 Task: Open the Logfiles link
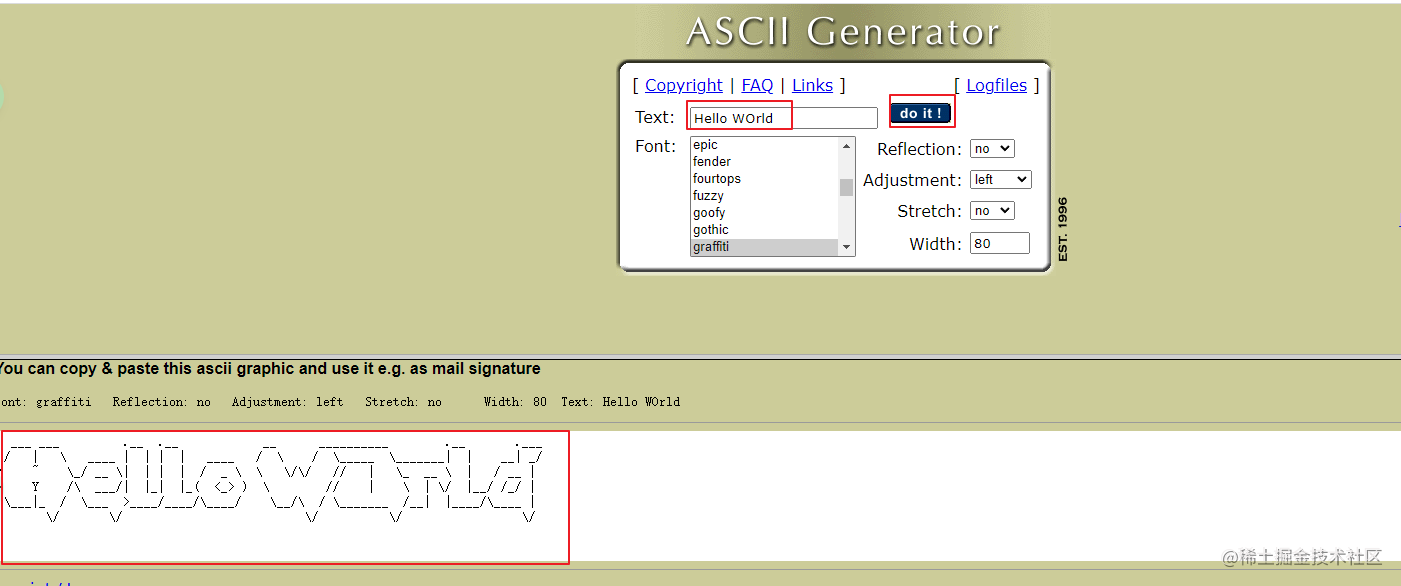coord(996,85)
